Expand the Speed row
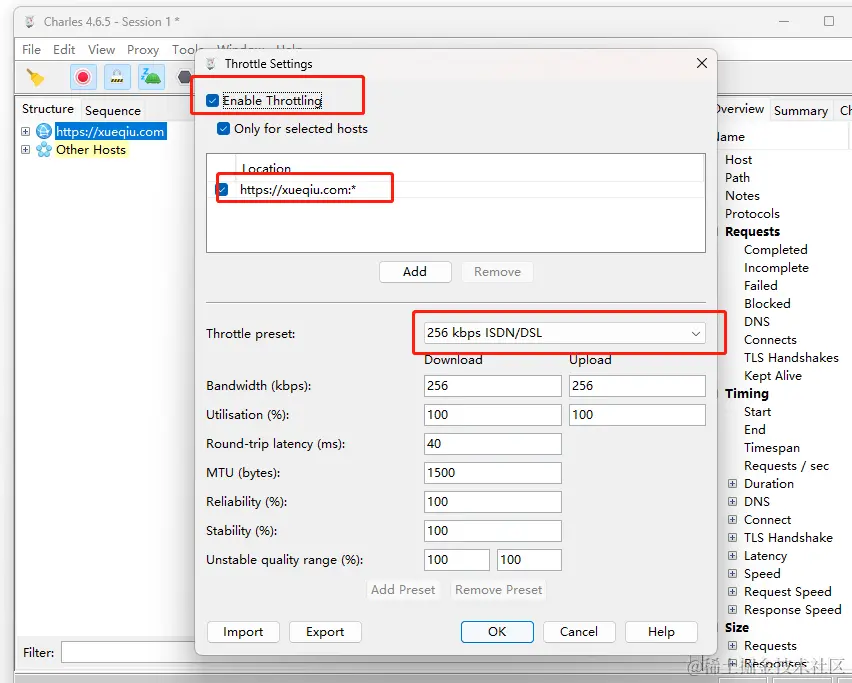Viewport: 852px width, 683px height. click(x=732, y=573)
